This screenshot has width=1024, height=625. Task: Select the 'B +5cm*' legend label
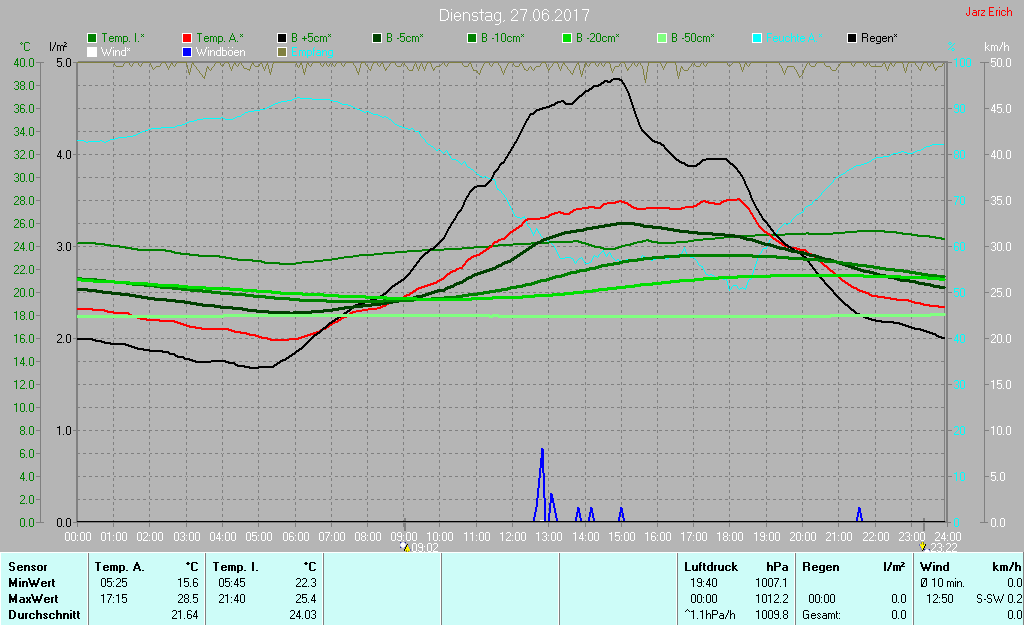312,38
